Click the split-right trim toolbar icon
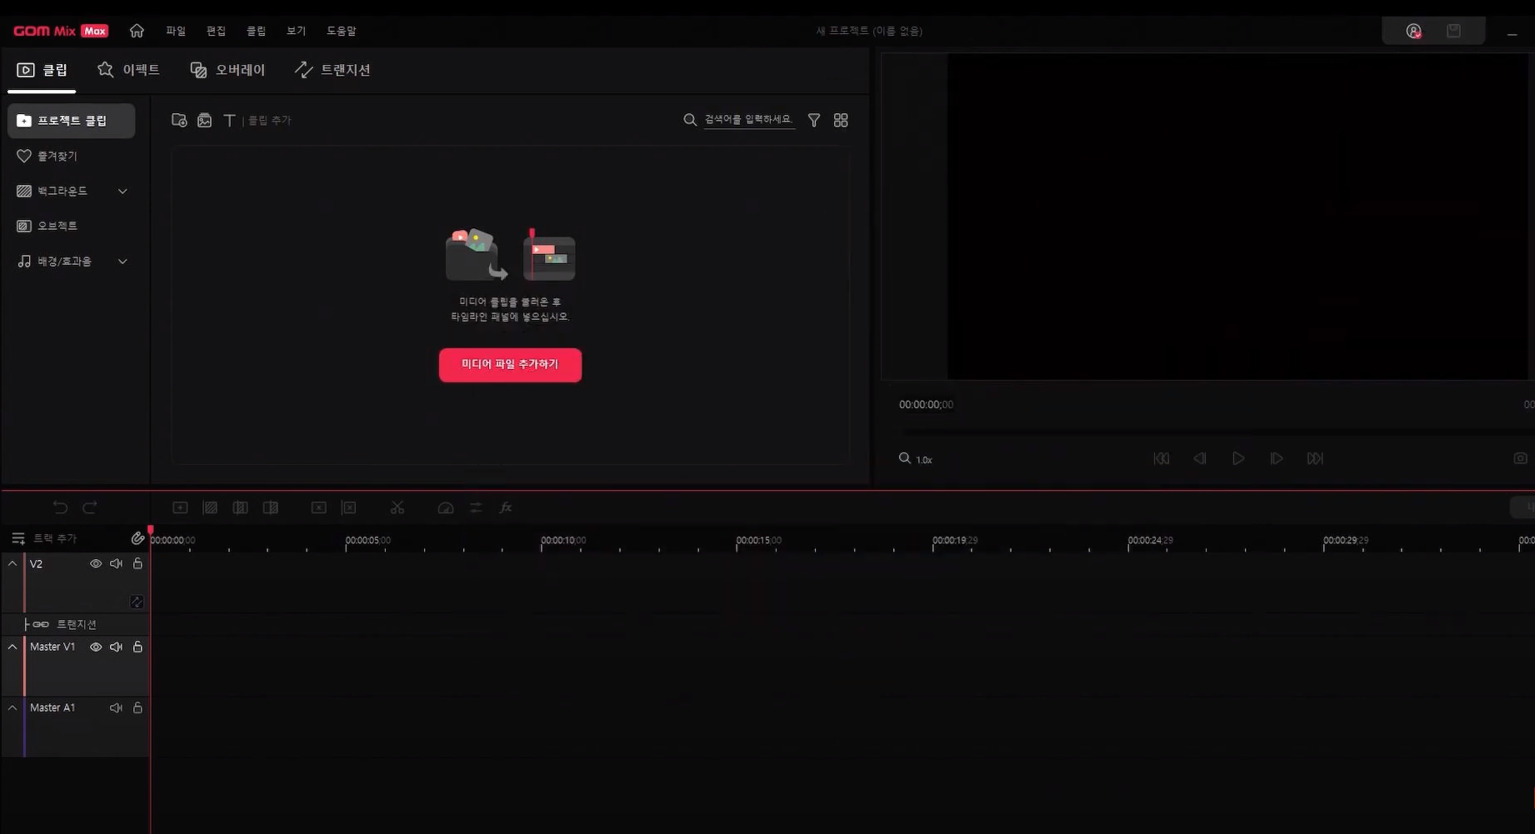 coord(270,508)
